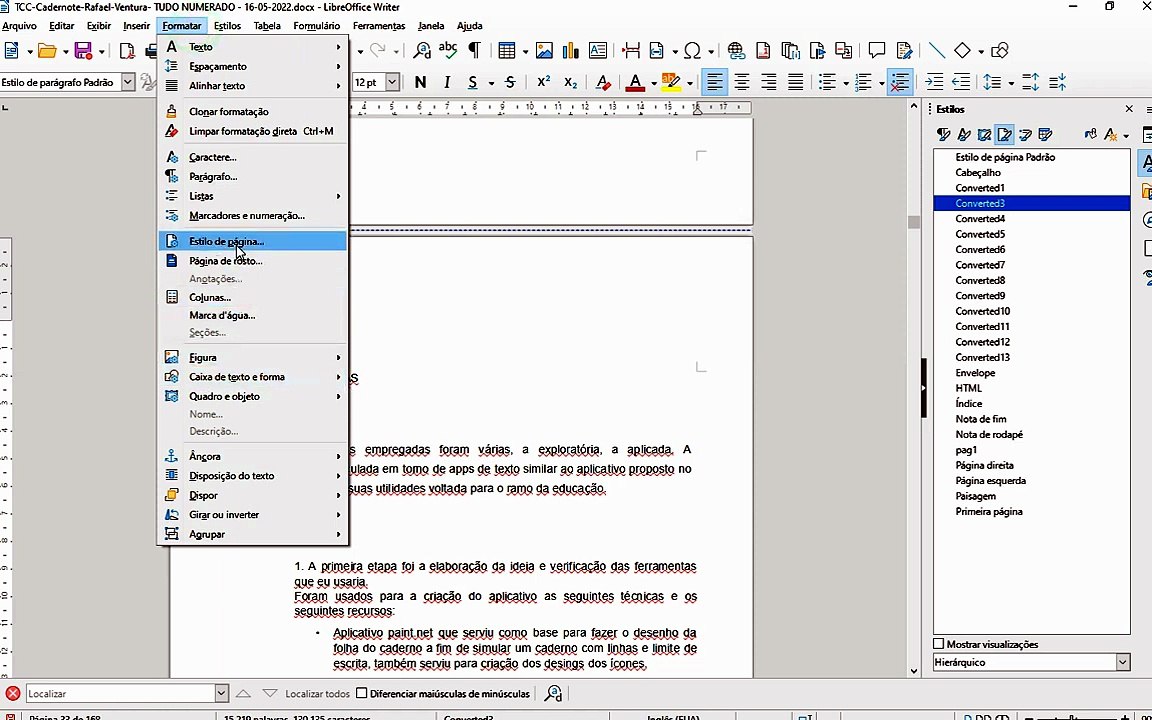Screen dimensions: 1152x720
Task: Open Styles actions dropdown arrow
Action: [x=1126, y=136]
